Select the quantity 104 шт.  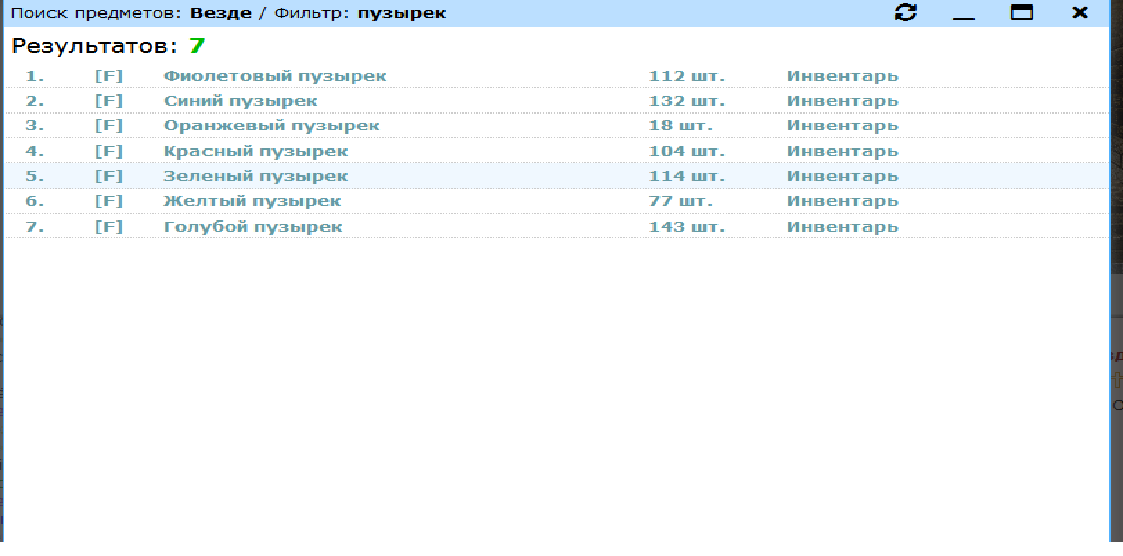[x=687, y=151]
